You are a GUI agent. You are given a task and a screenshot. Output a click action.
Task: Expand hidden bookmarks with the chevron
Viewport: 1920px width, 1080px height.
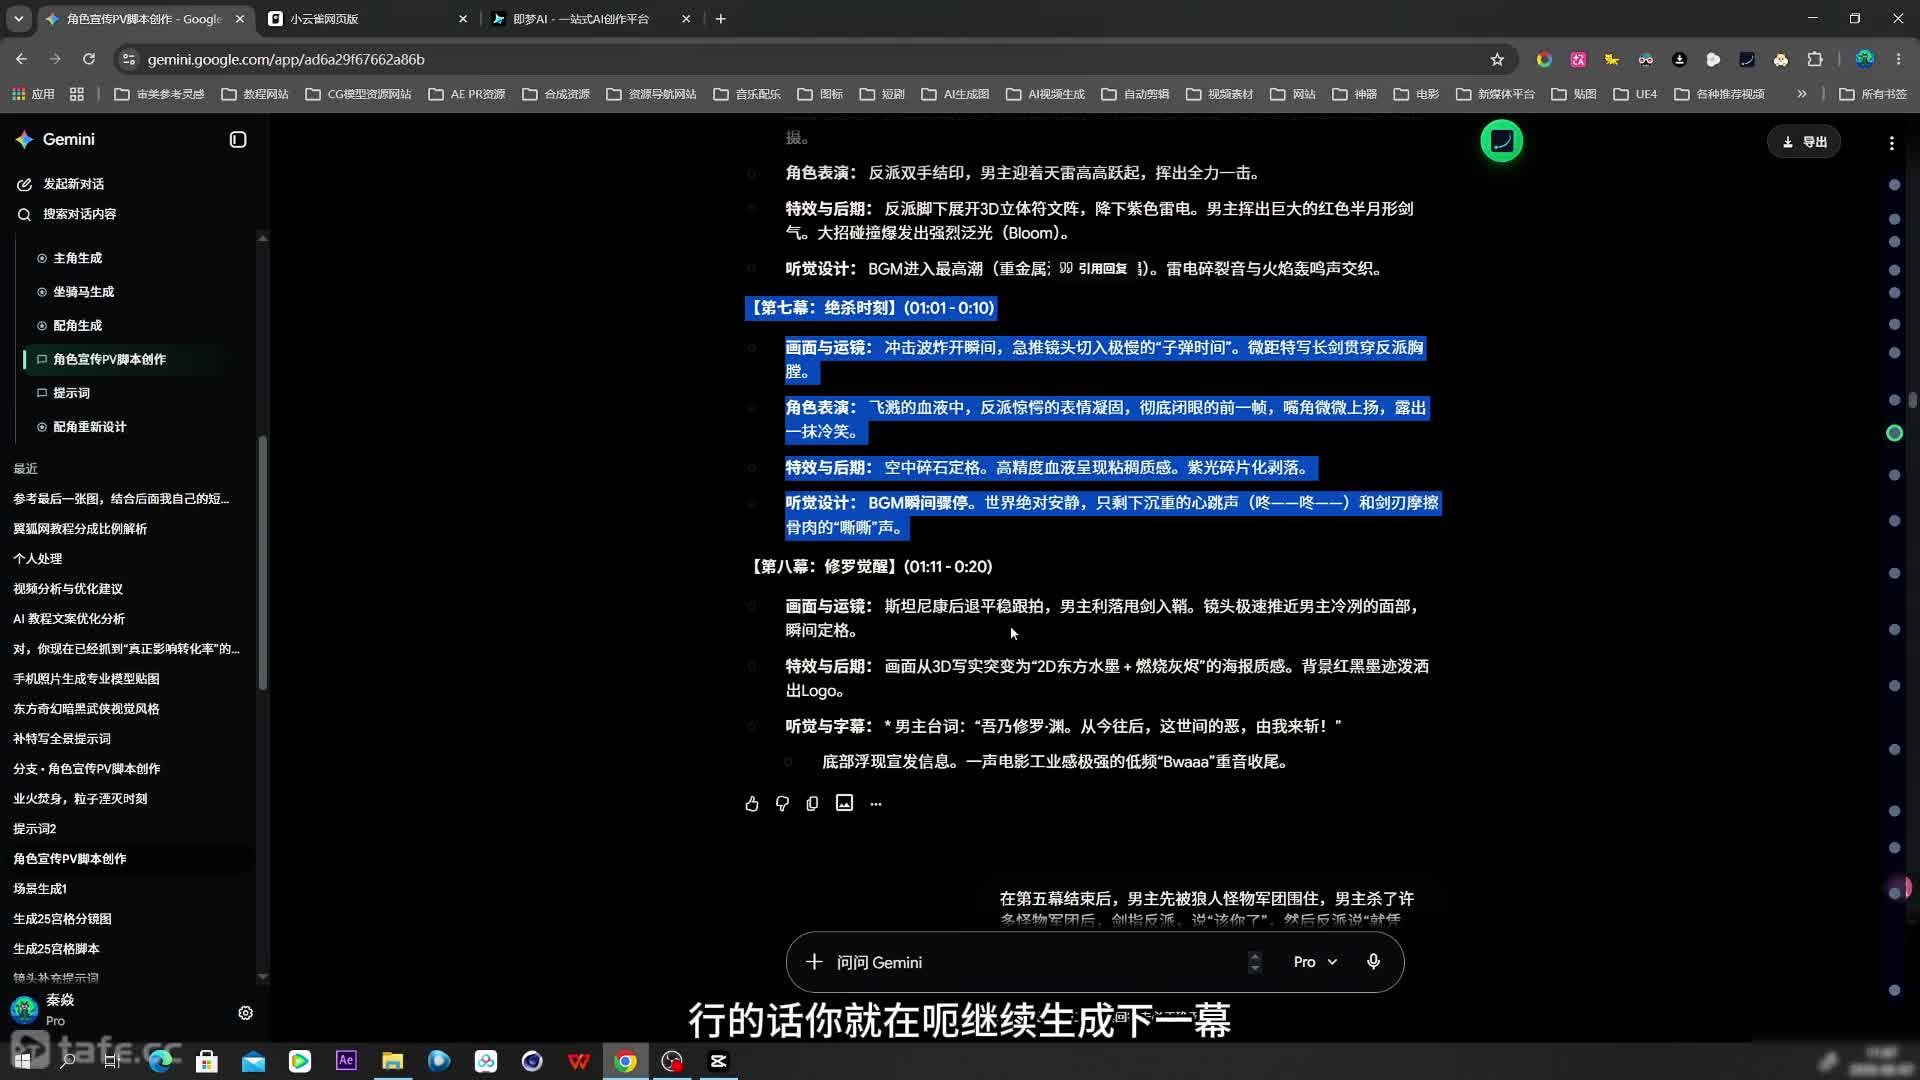1802,94
